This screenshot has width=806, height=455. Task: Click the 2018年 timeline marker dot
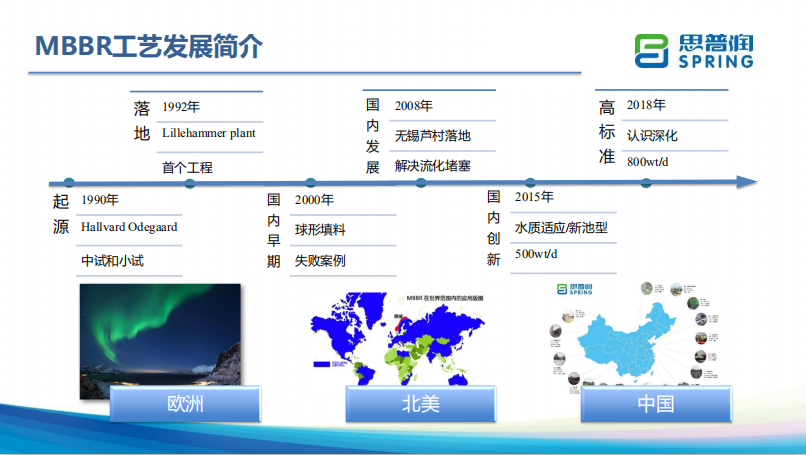646,183
